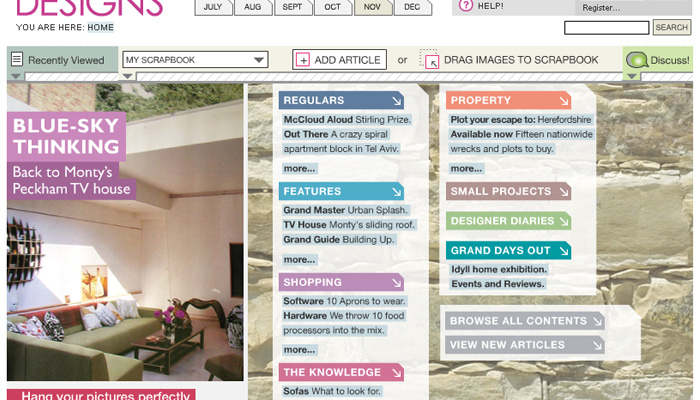
Task: Open Idyll home exhibition link
Action: (x=499, y=270)
